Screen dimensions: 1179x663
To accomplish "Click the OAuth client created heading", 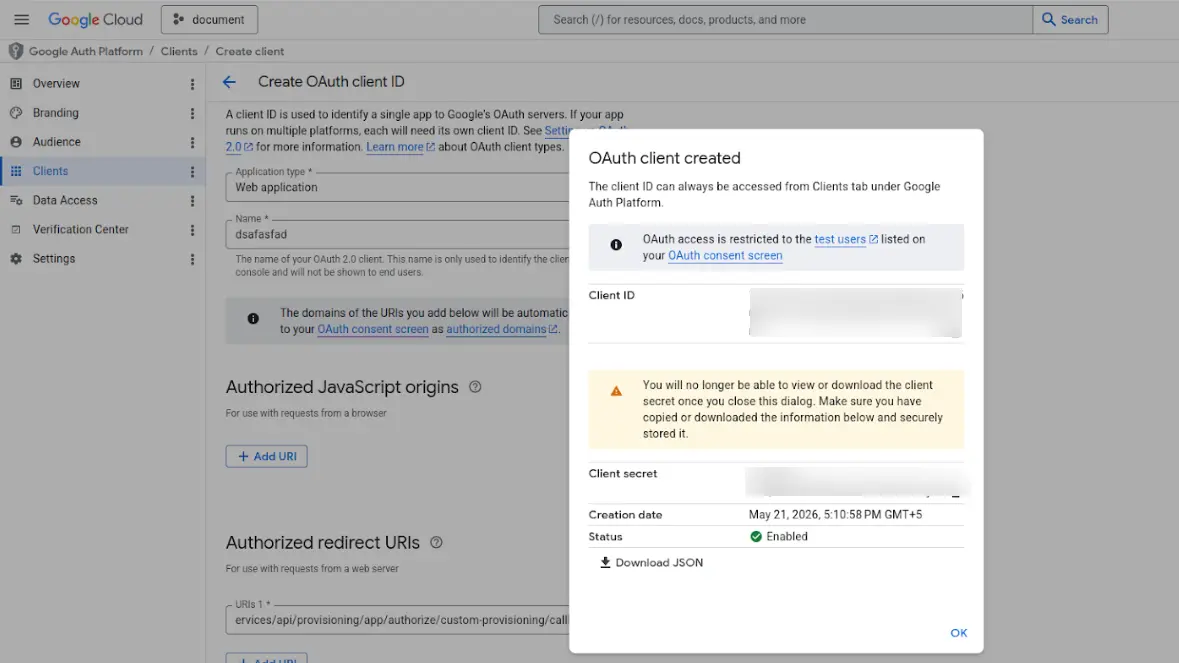I will tap(665, 158).
